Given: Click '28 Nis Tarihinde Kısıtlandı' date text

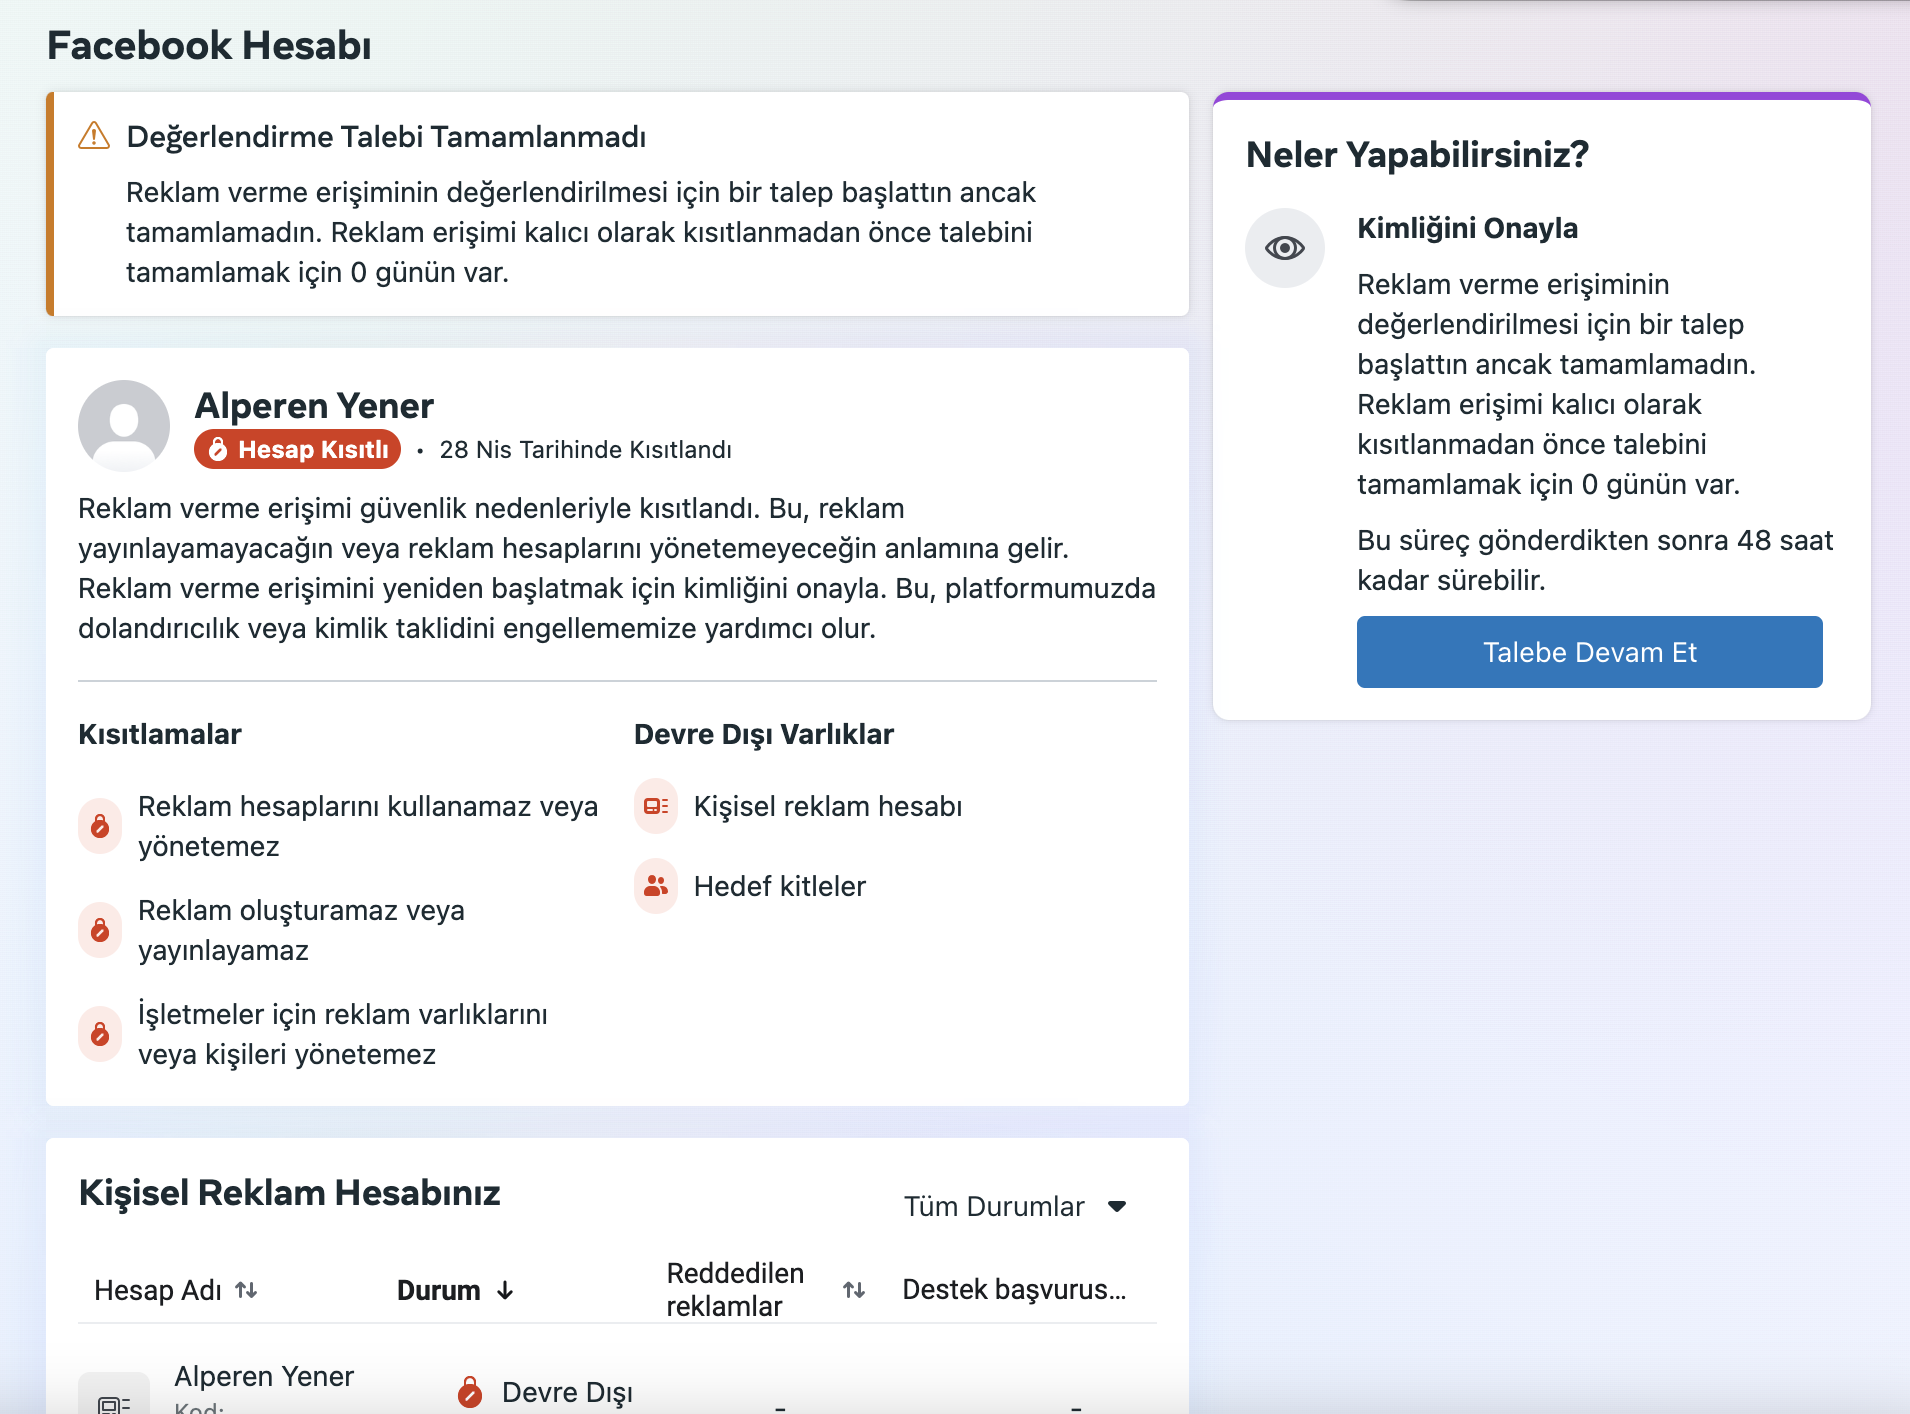Looking at the screenshot, I should click(586, 450).
